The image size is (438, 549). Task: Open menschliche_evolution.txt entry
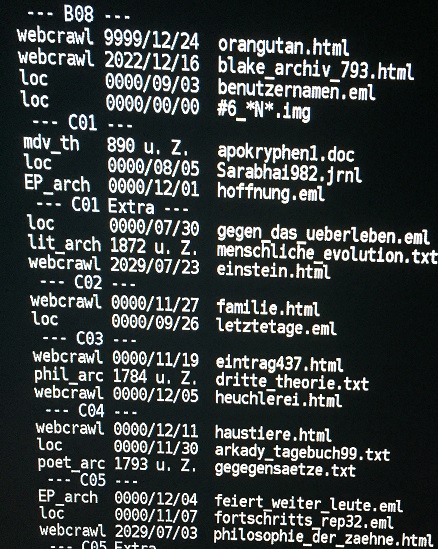pos(327,253)
